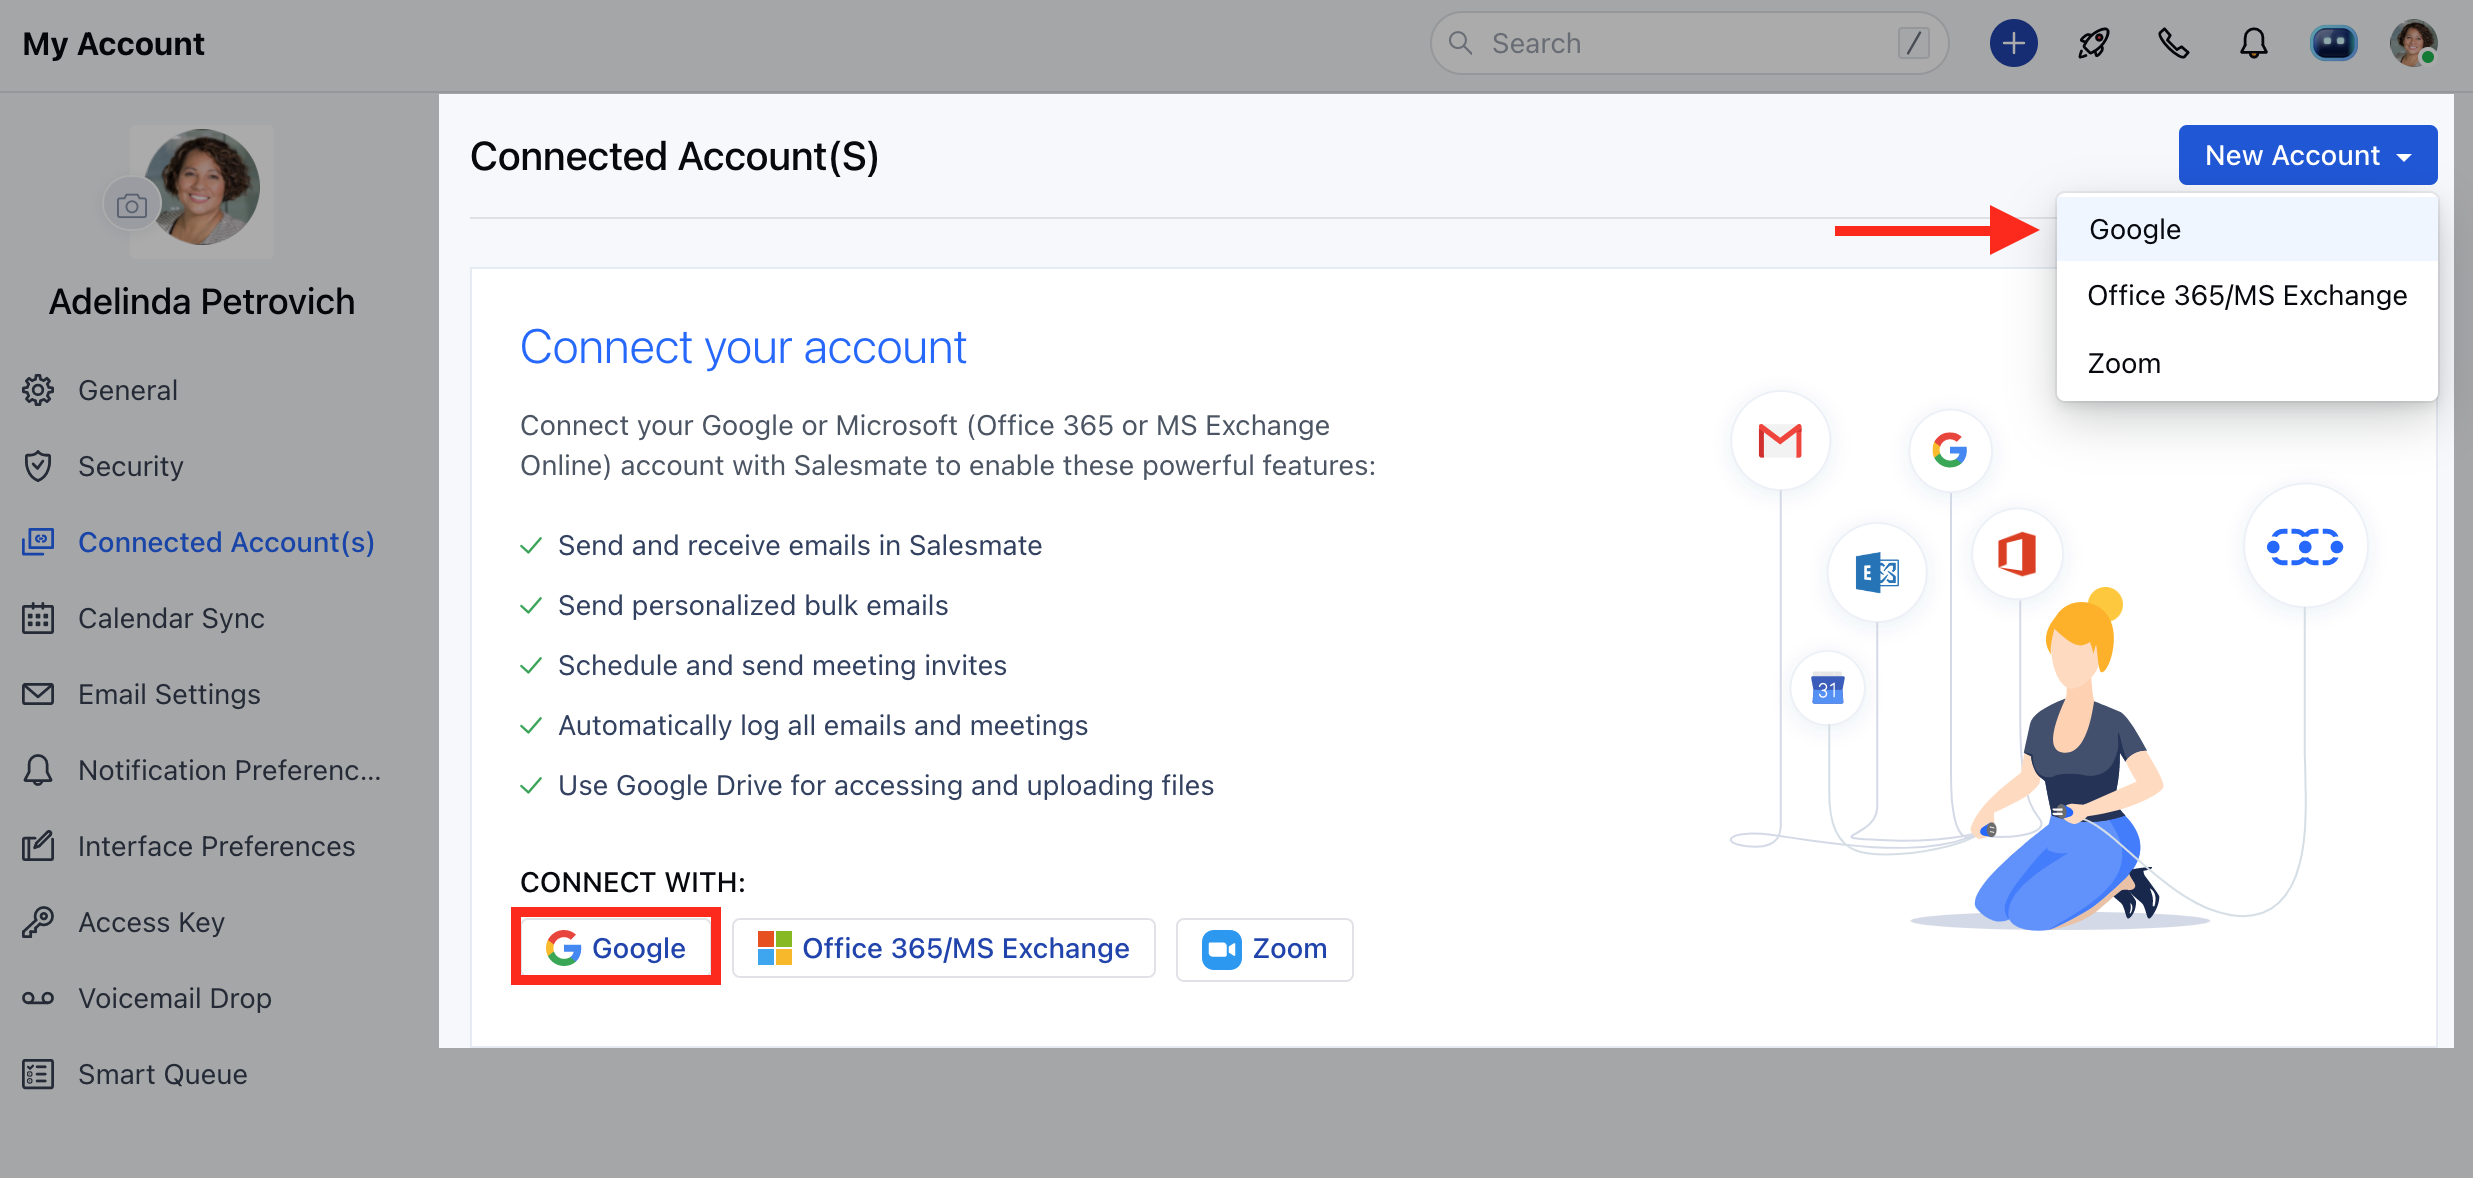Click the Email Settings envelope icon

[38, 694]
